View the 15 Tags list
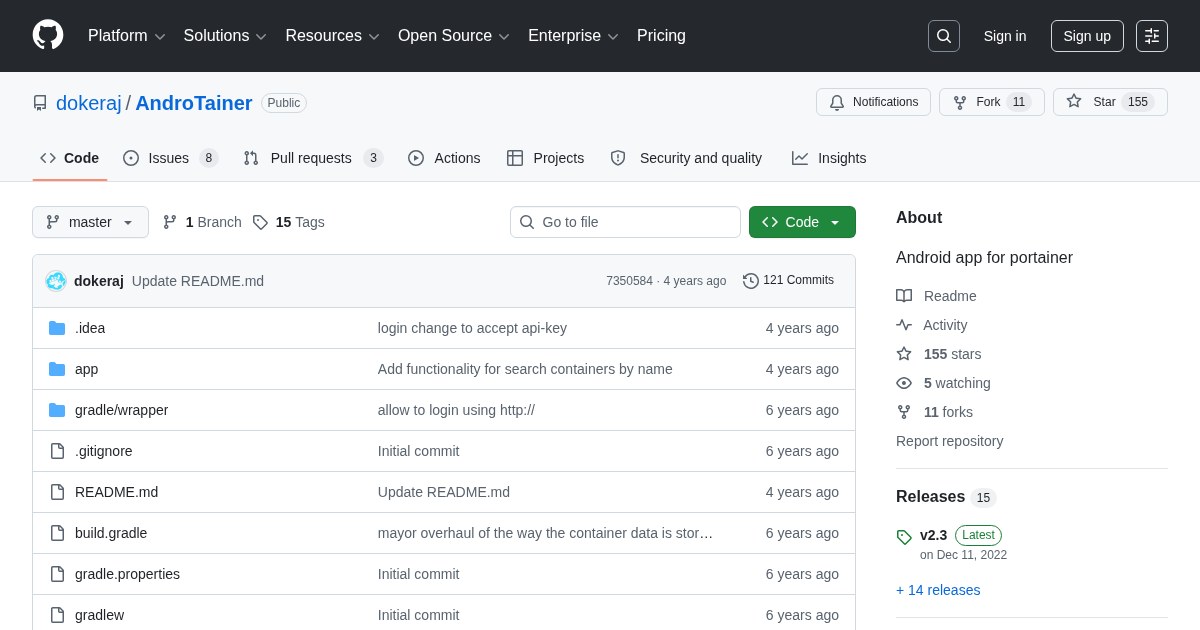 point(288,222)
